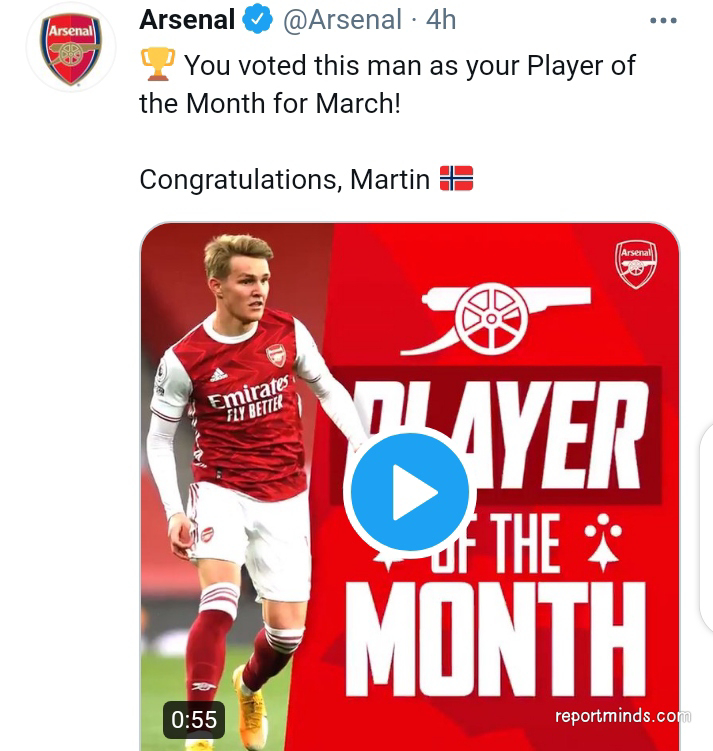Screen dimensions: 713x751
Task: Open the Arsenal profile avatar
Action: pos(70,46)
